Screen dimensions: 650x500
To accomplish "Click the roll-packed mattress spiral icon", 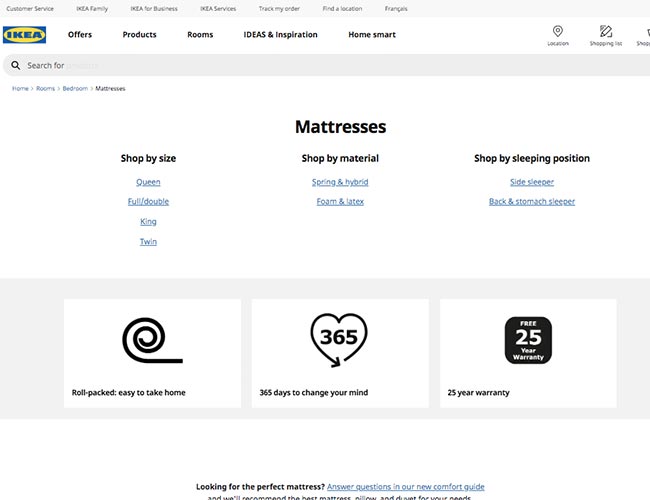I will pos(151,339).
